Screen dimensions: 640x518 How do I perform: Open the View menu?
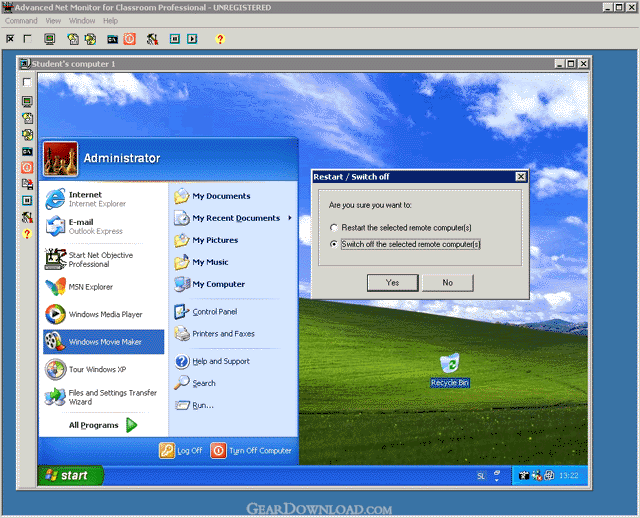tap(53, 21)
